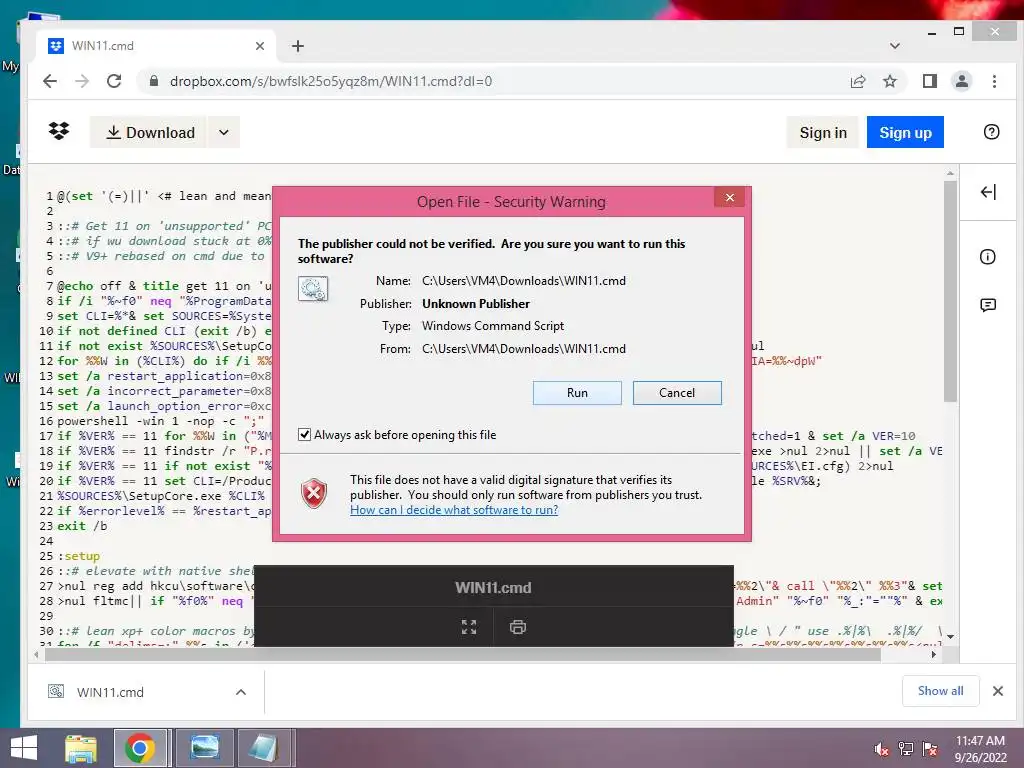The width and height of the screenshot is (1024, 768).
Task: Click the ':setup' label on line 25
Action: 79,556
